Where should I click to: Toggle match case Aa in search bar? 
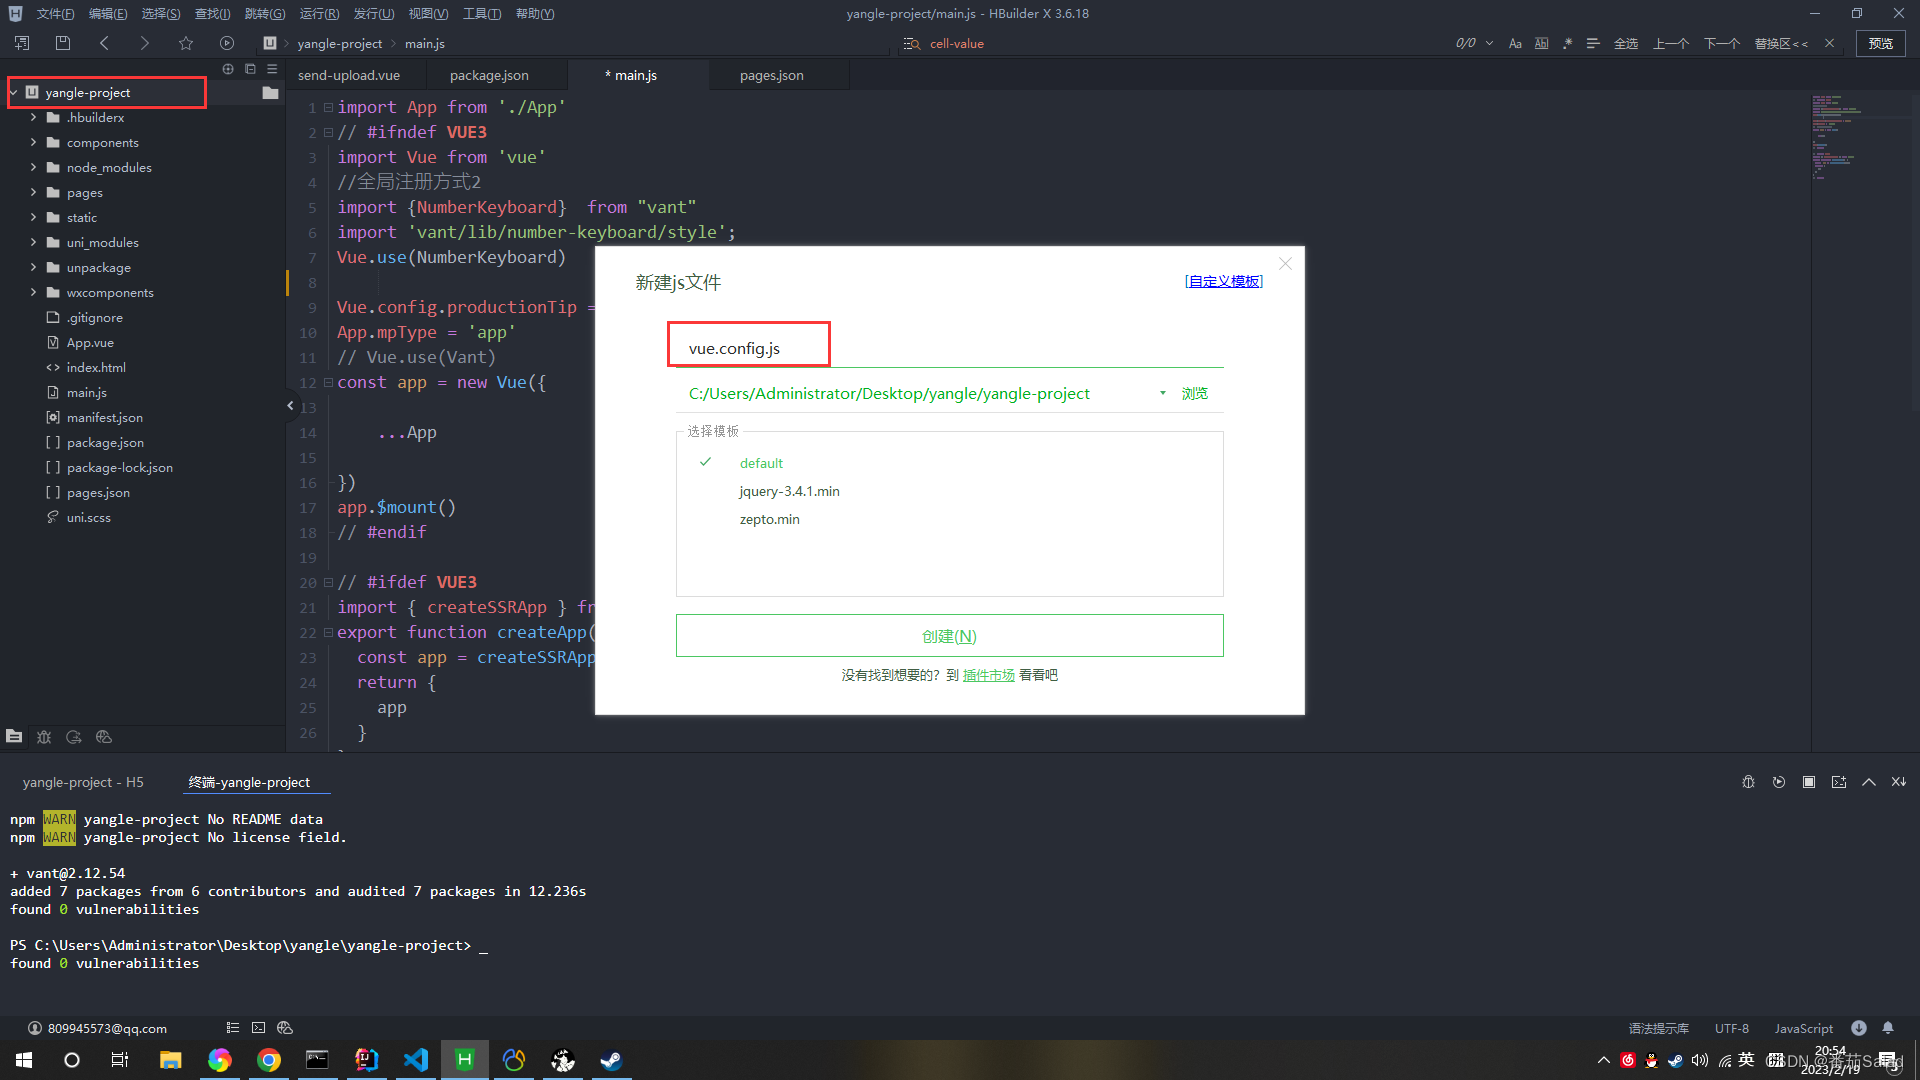[1515, 43]
